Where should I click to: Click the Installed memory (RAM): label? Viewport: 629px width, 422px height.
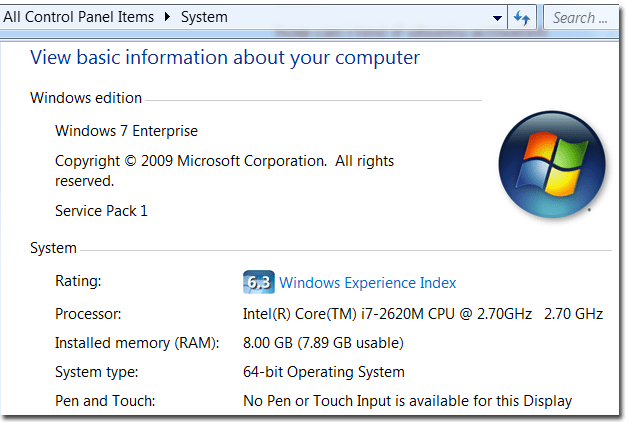click(137, 343)
